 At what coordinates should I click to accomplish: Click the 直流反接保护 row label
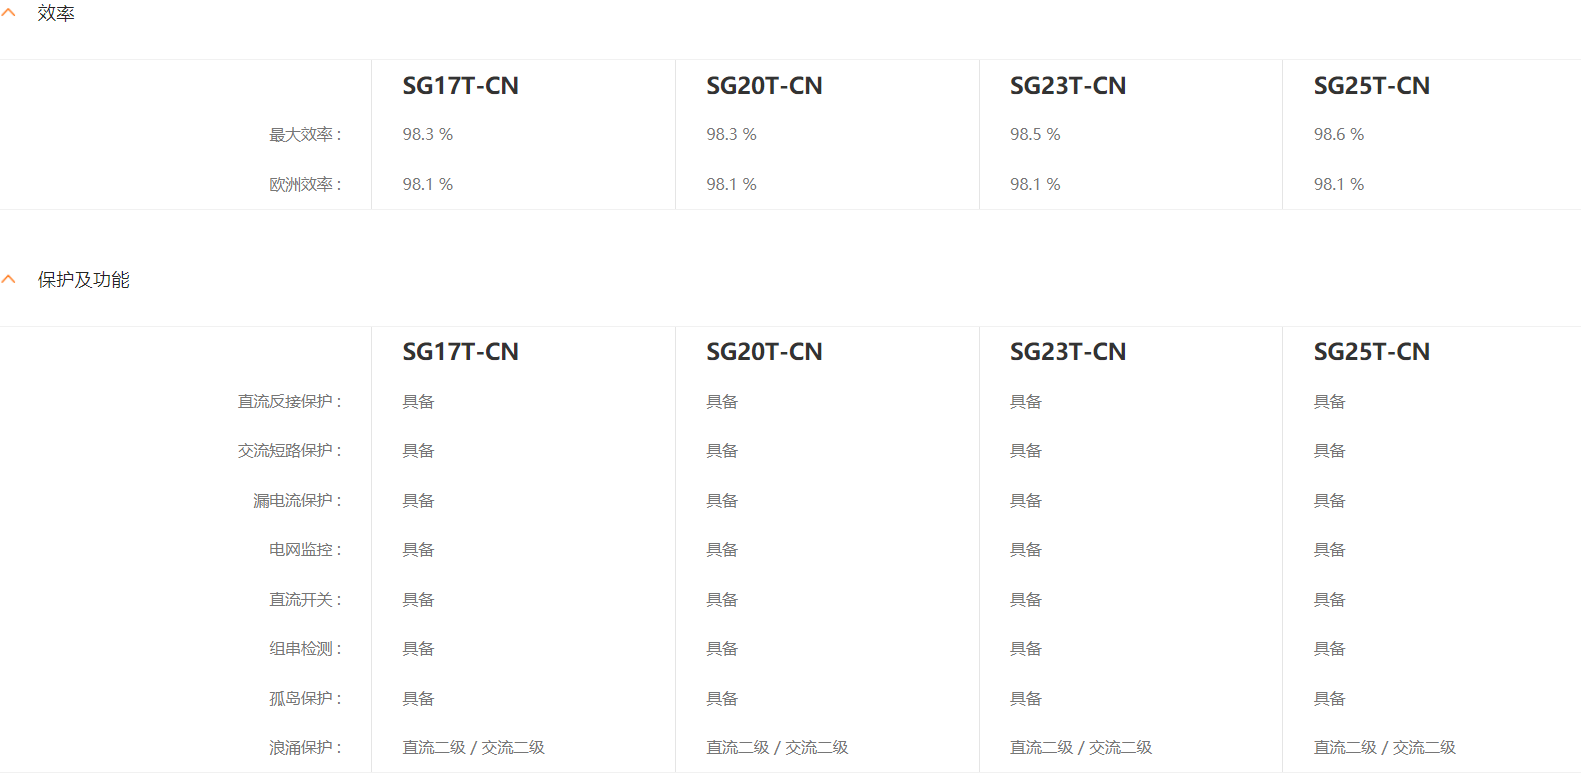289,402
